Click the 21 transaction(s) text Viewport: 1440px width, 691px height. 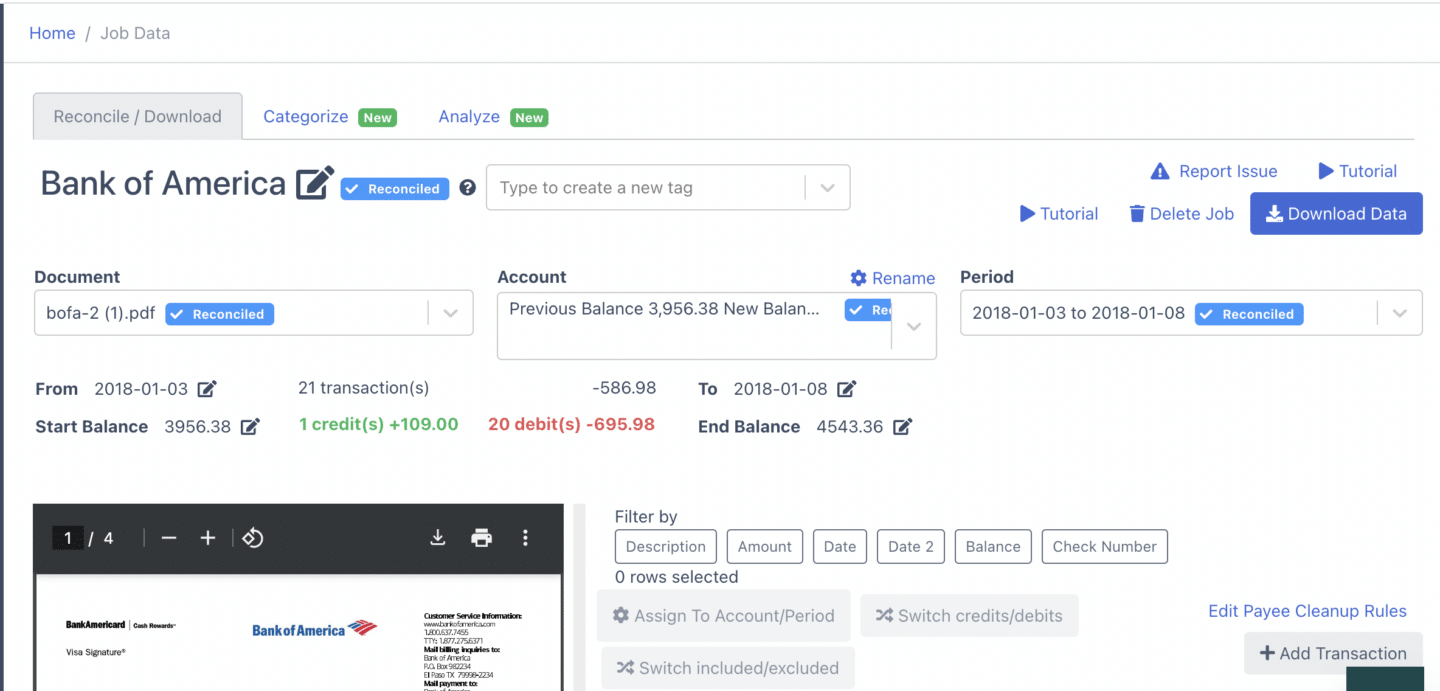pos(364,388)
